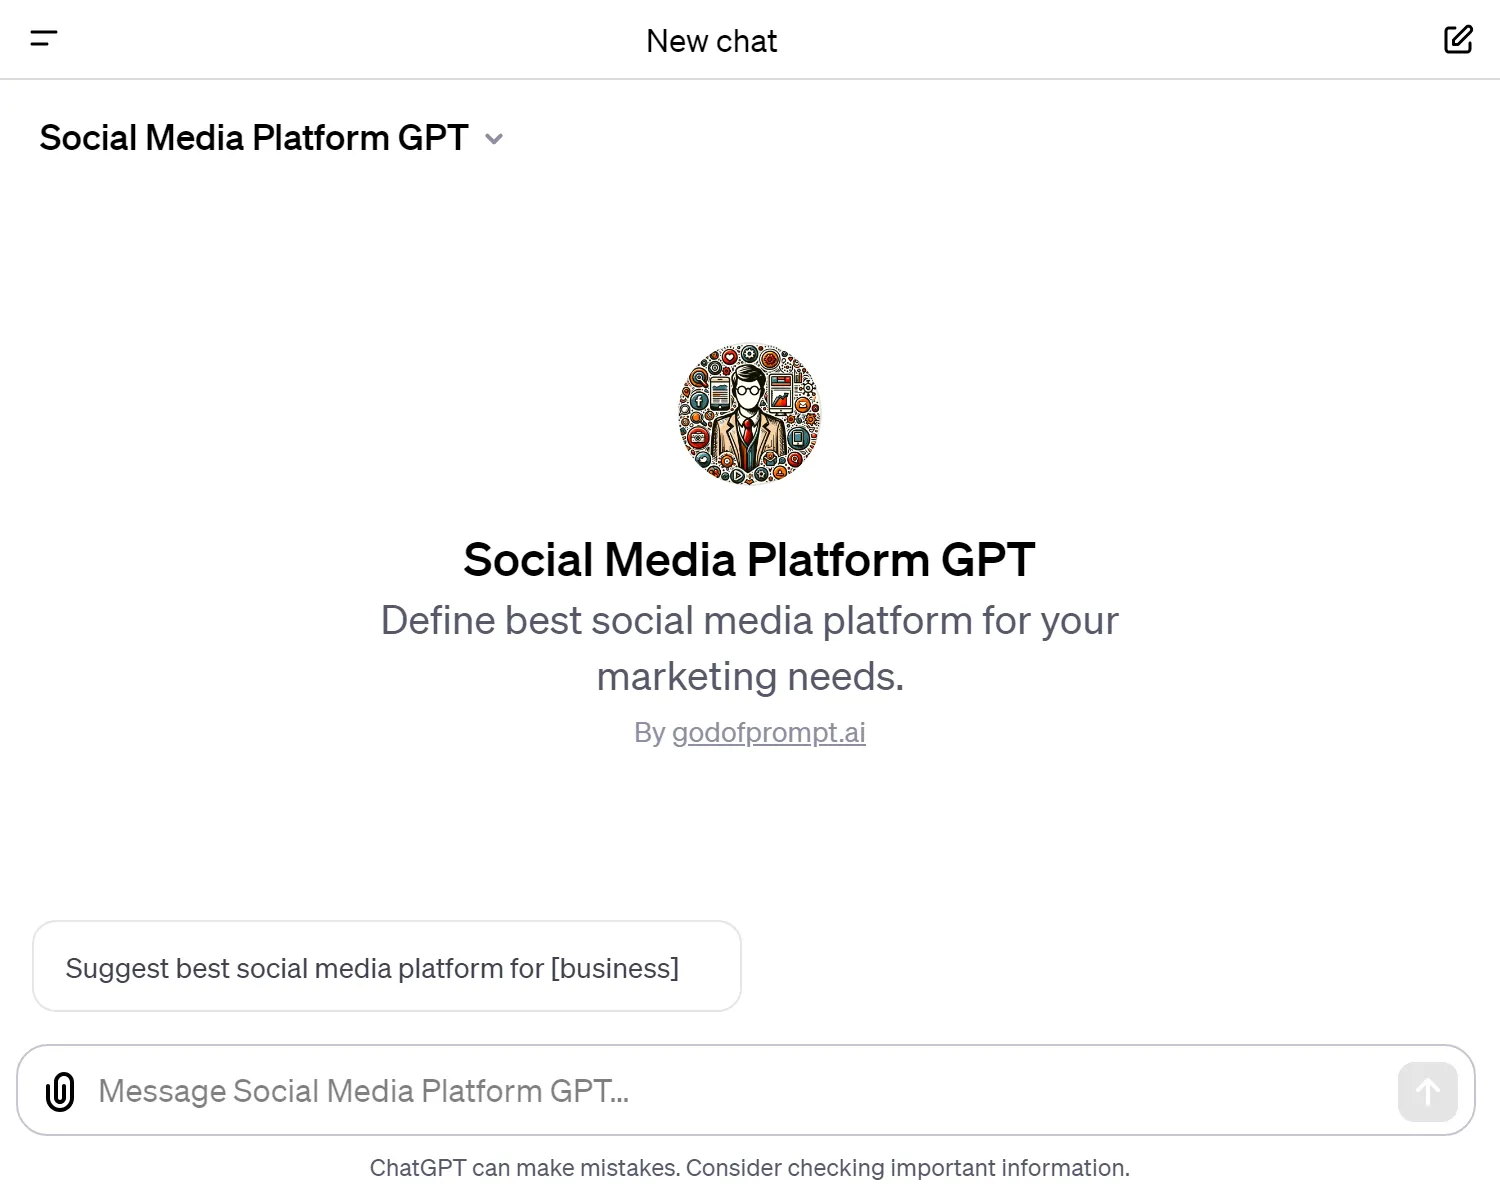Image resolution: width=1500 pixels, height=1200 pixels.
Task: Click the hamburger icon at top left
Action: pyautogui.click(x=44, y=39)
